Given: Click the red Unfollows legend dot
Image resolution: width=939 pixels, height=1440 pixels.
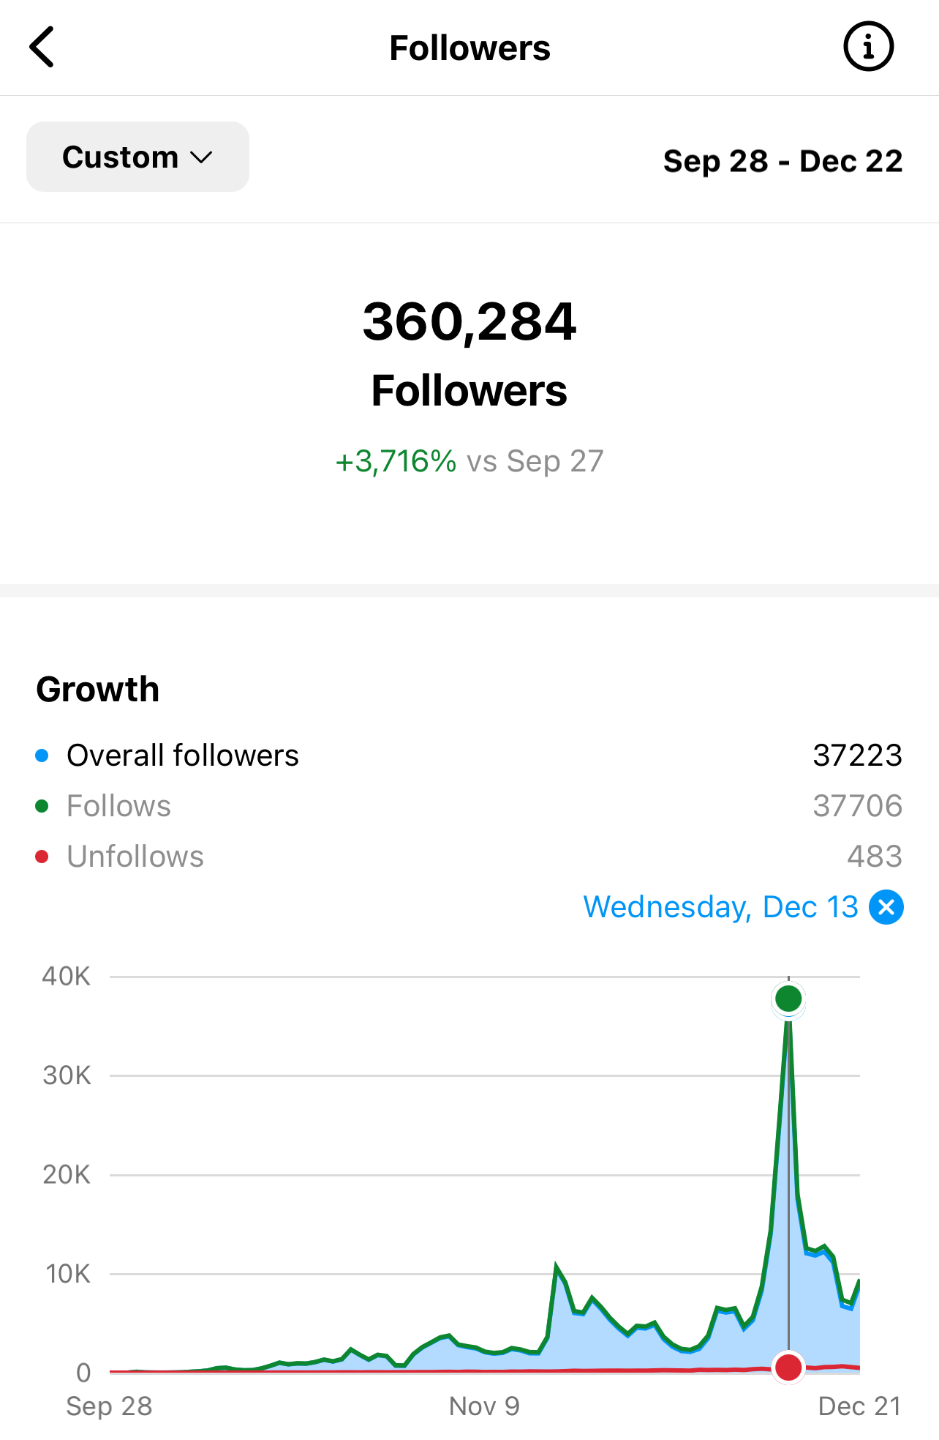Looking at the screenshot, I should tap(42, 856).
